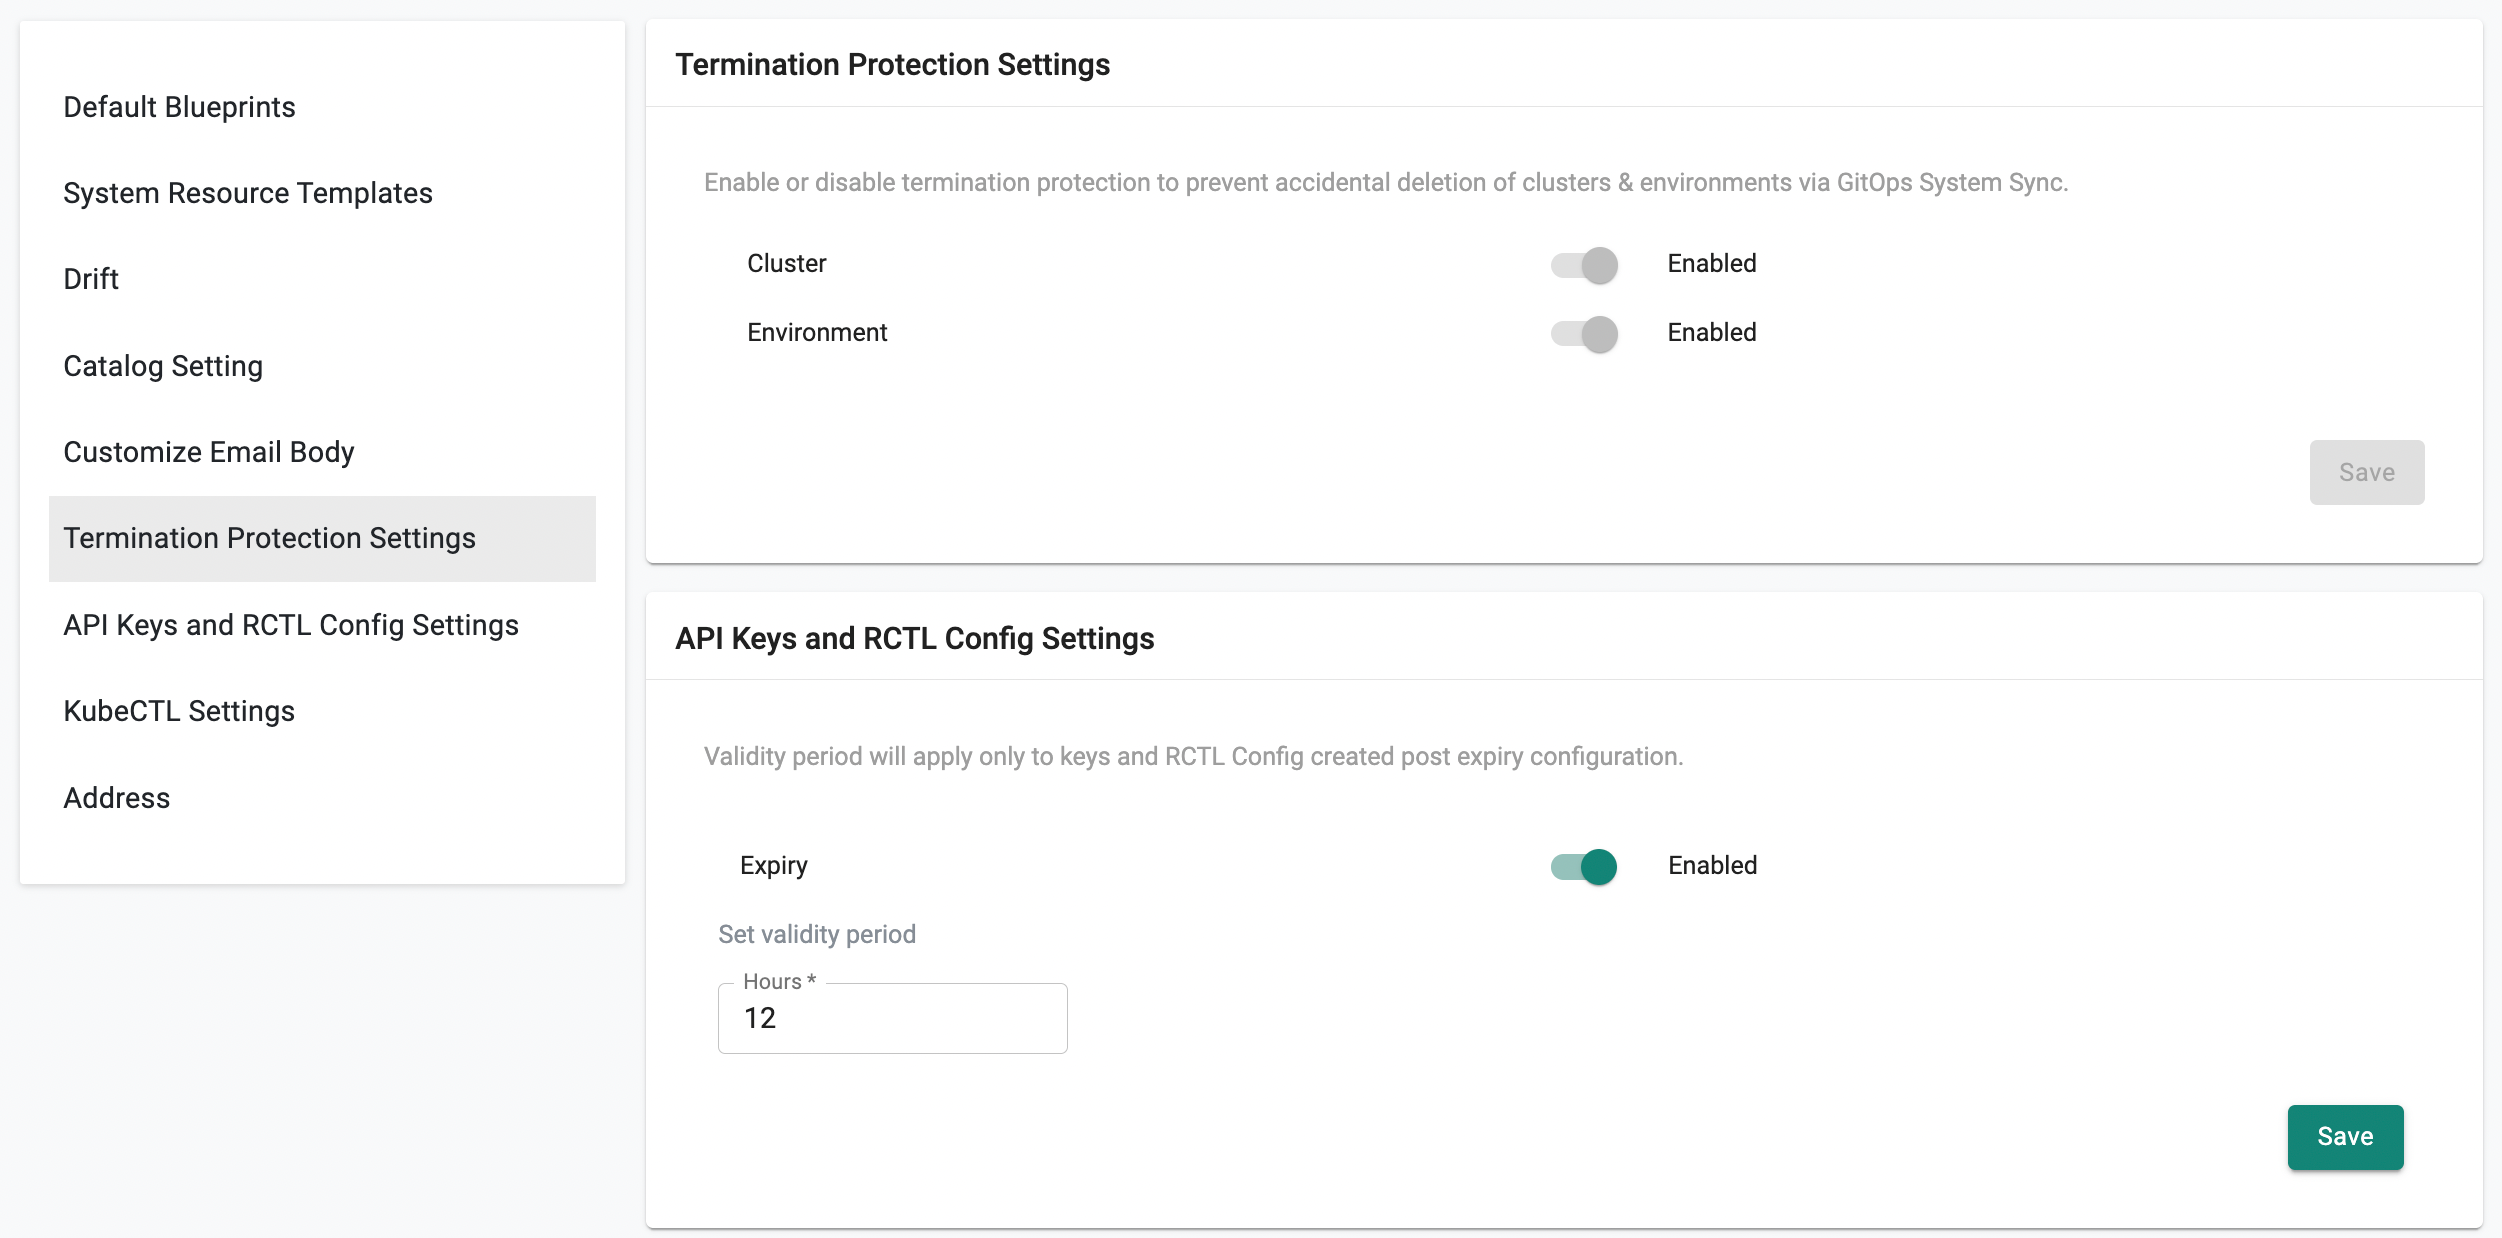The height and width of the screenshot is (1238, 2502).
Task: Click the Enabled label beside Cluster
Action: tap(1711, 263)
